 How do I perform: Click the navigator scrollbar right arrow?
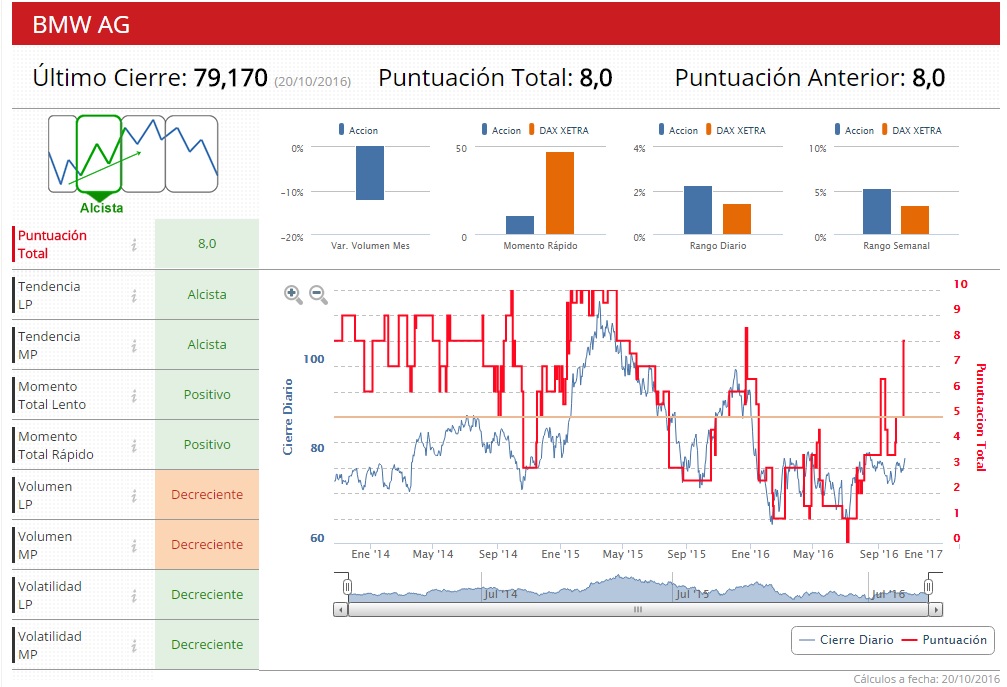click(x=936, y=609)
